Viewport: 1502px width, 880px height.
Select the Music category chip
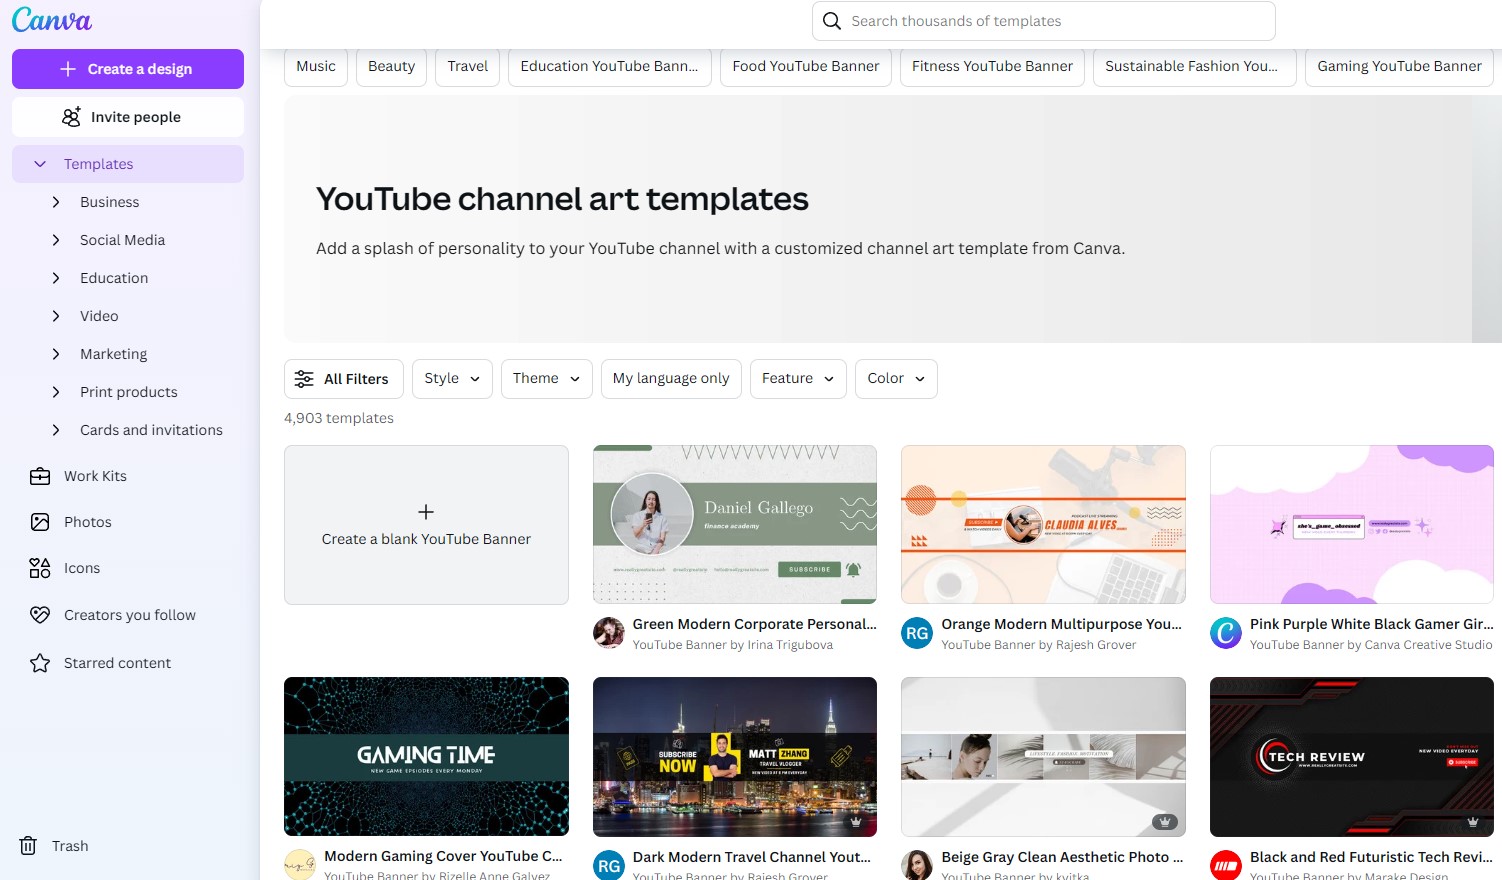[x=316, y=67]
